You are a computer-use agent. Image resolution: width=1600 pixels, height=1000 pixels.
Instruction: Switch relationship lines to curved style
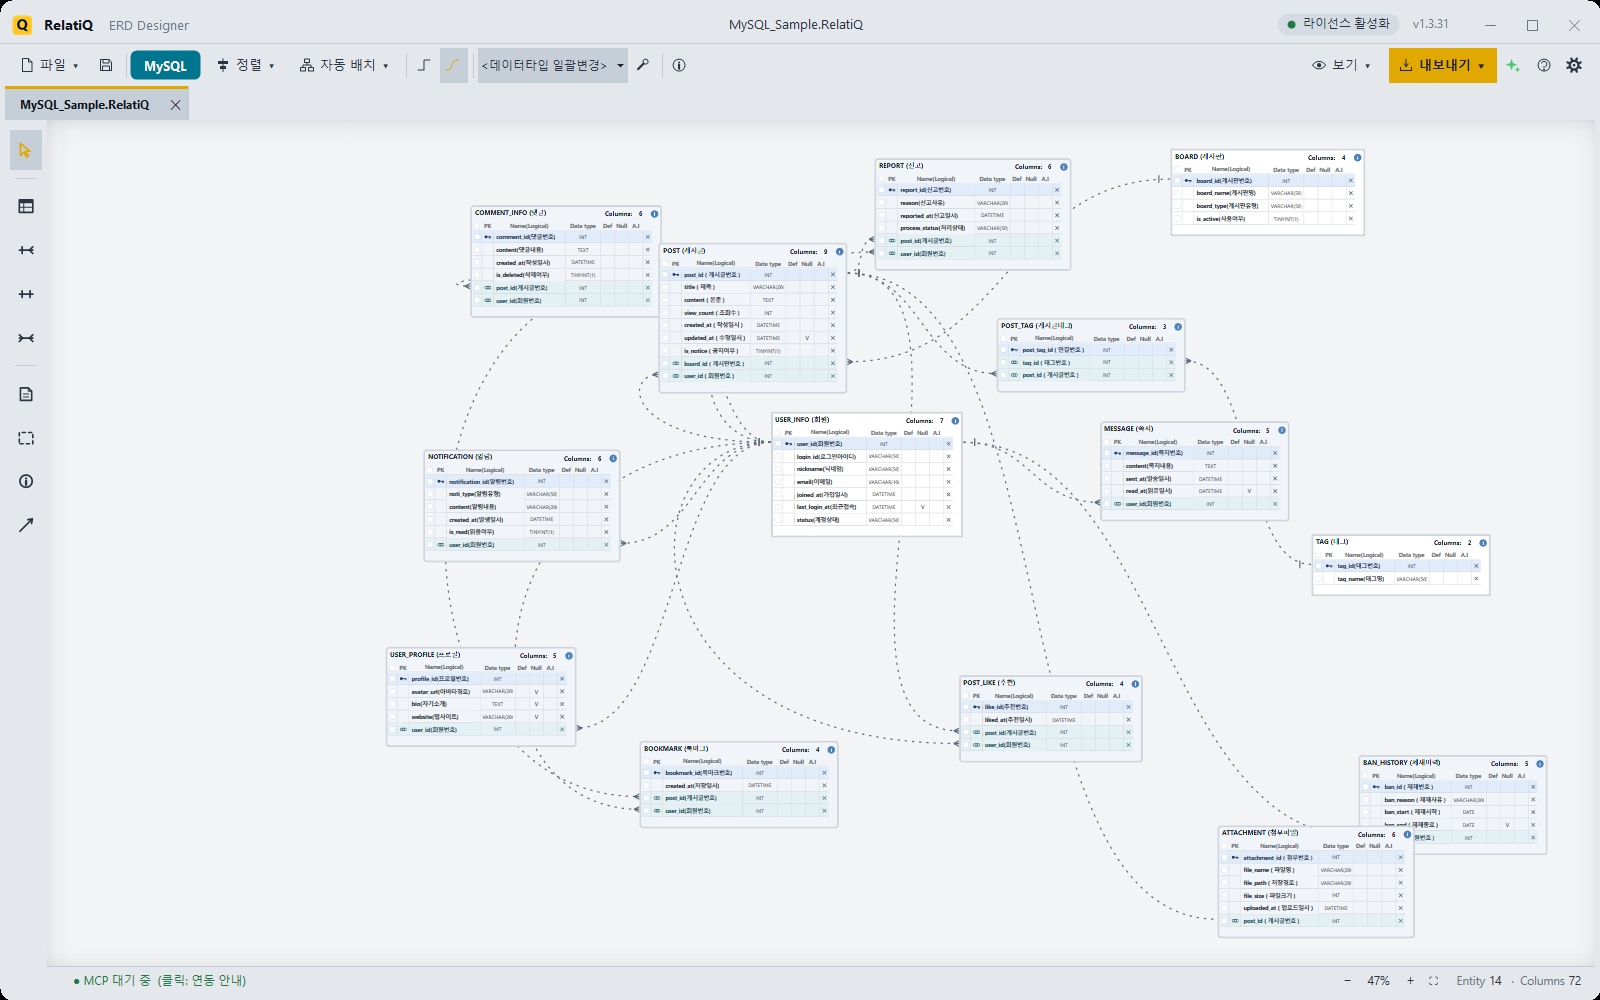[x=453, y=65]
